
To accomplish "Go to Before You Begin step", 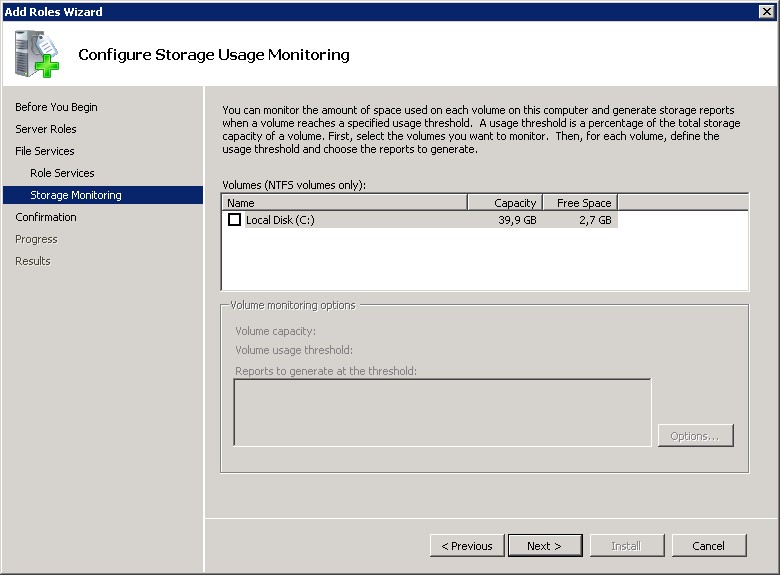I will tap(56, 107).
